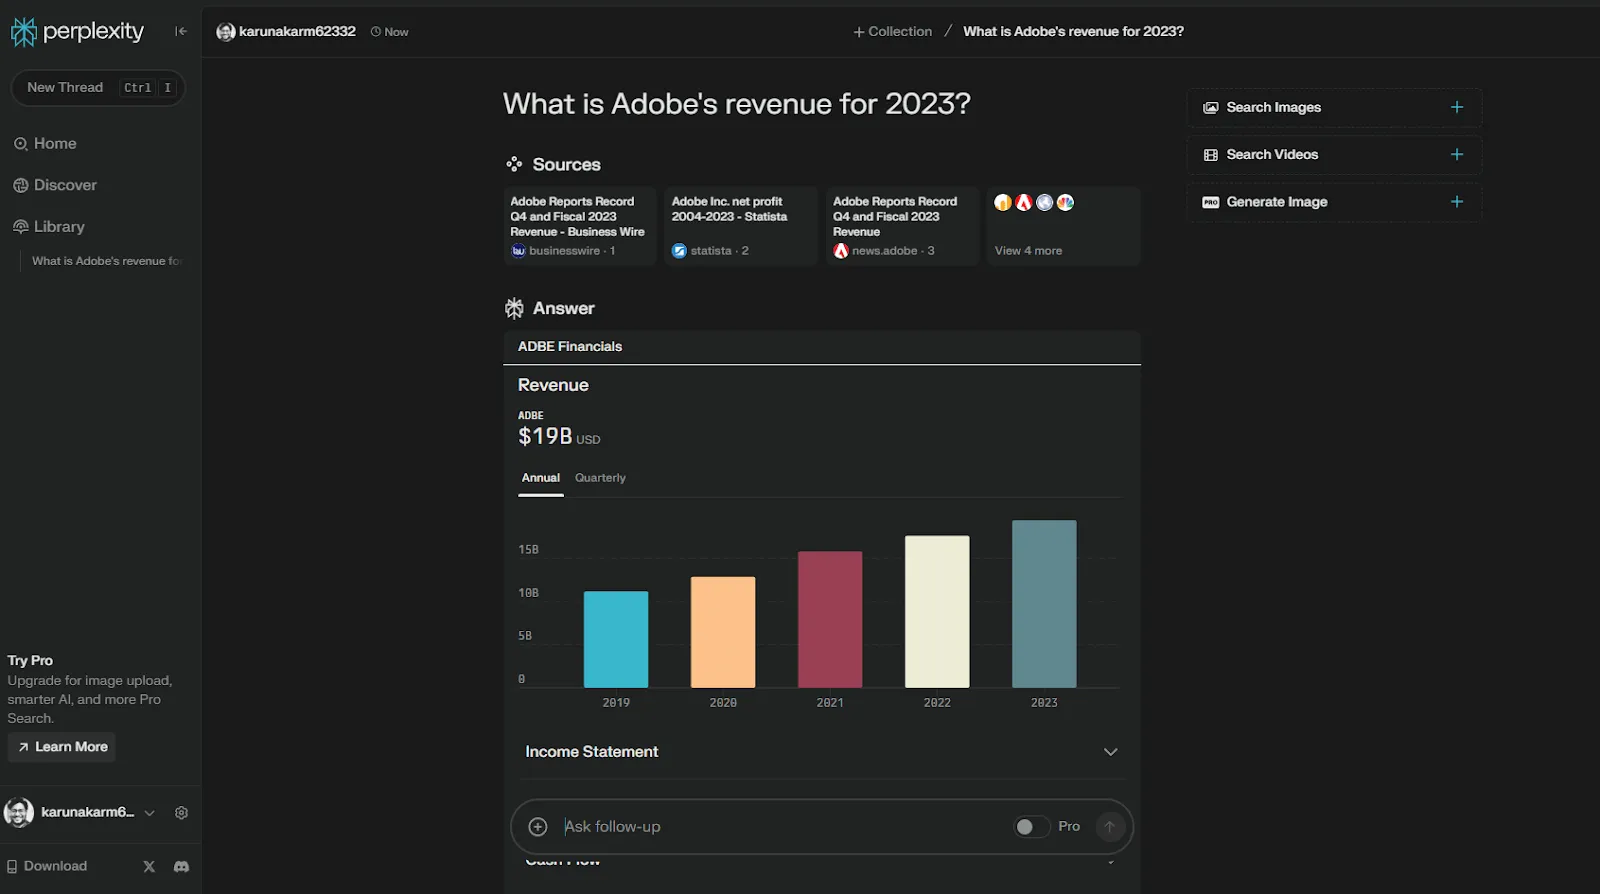Click the New Thread button
The width and height of the screenshot is (1600, 894).
pyautogui.click(x=98, y=88)
